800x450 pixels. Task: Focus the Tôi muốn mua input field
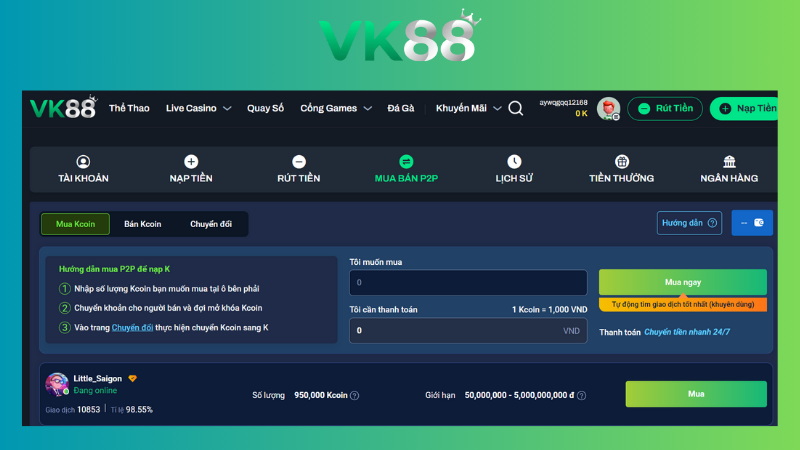pos(468,282)
